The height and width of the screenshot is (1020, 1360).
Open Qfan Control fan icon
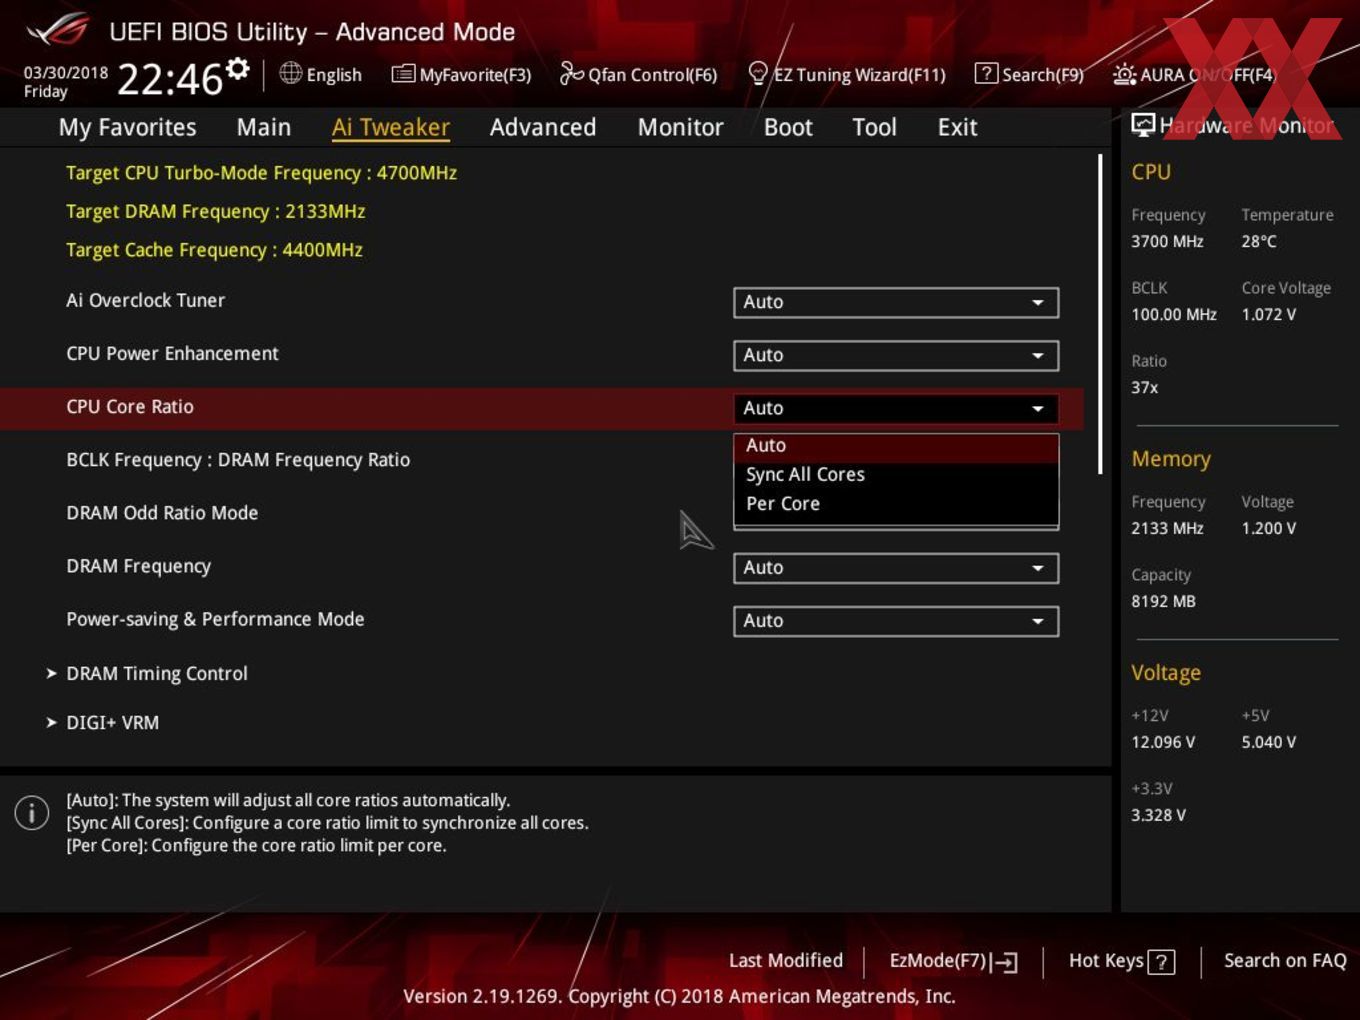coord(571,73)
